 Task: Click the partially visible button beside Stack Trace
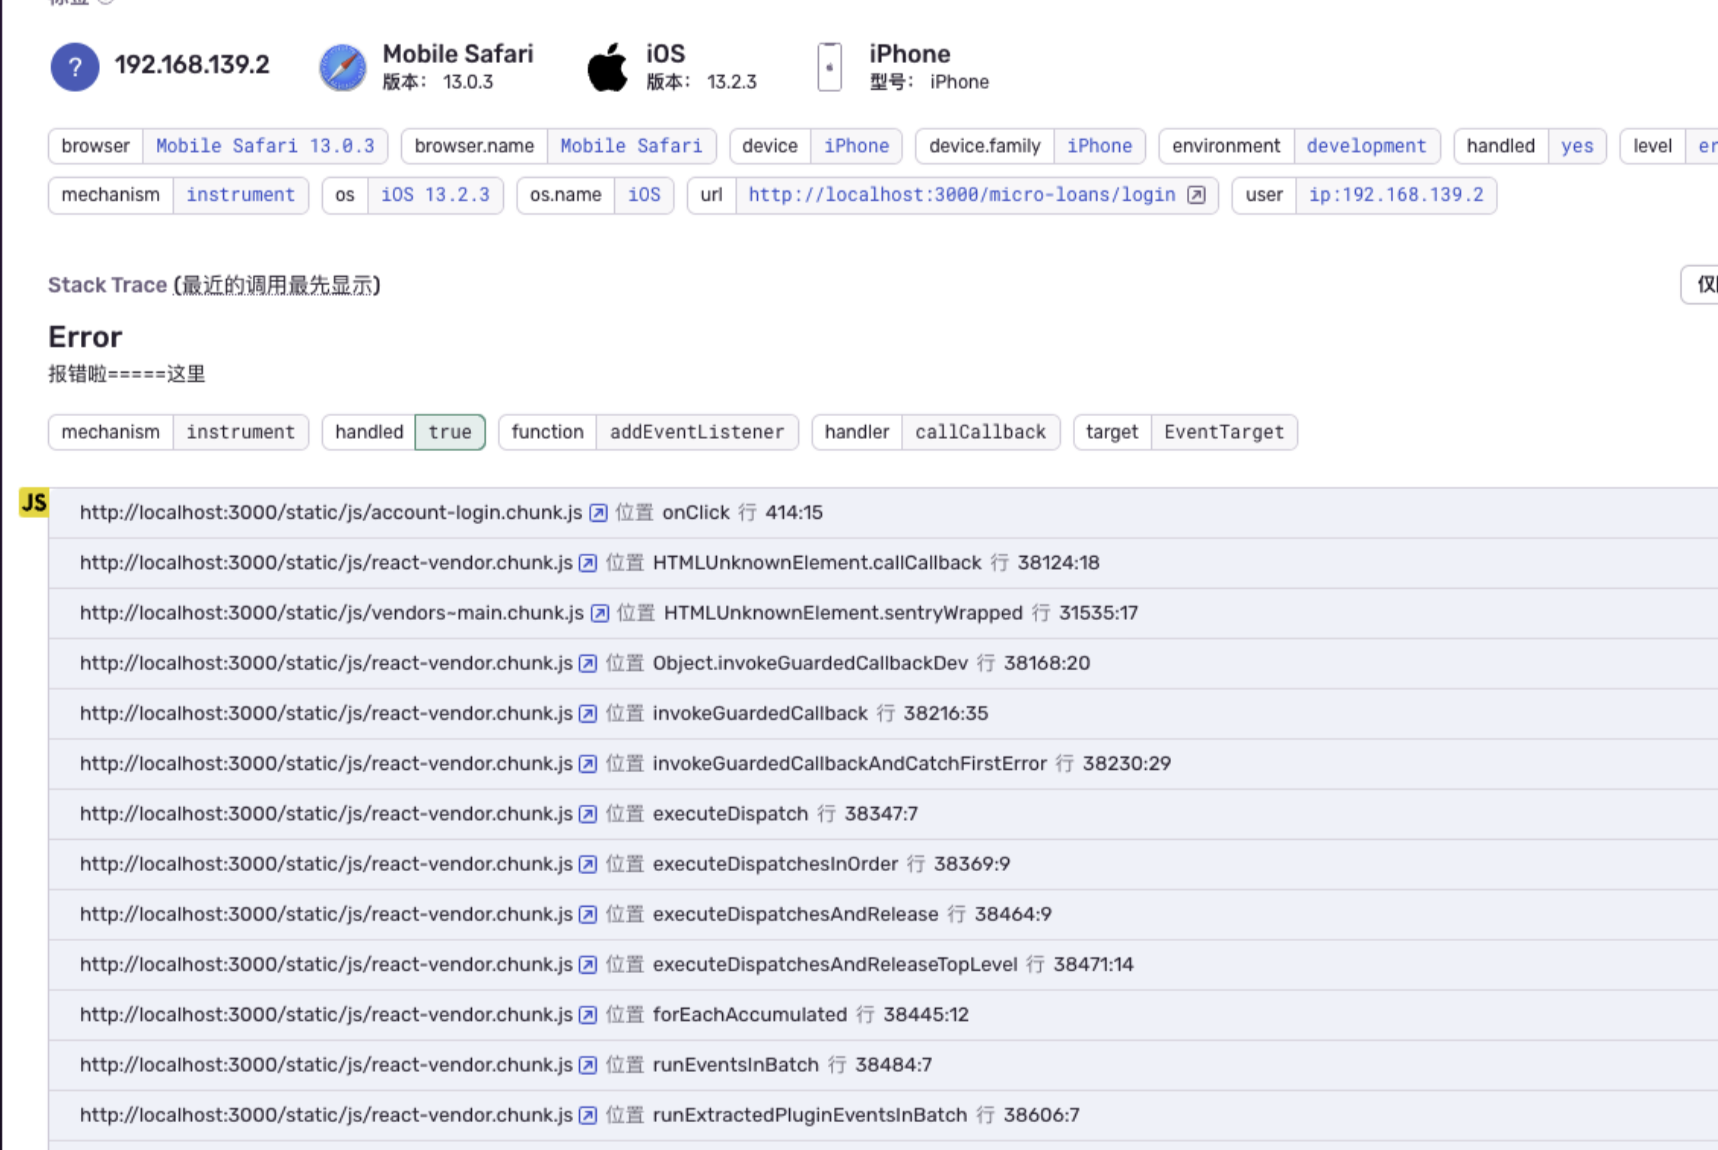[1701, 285]
